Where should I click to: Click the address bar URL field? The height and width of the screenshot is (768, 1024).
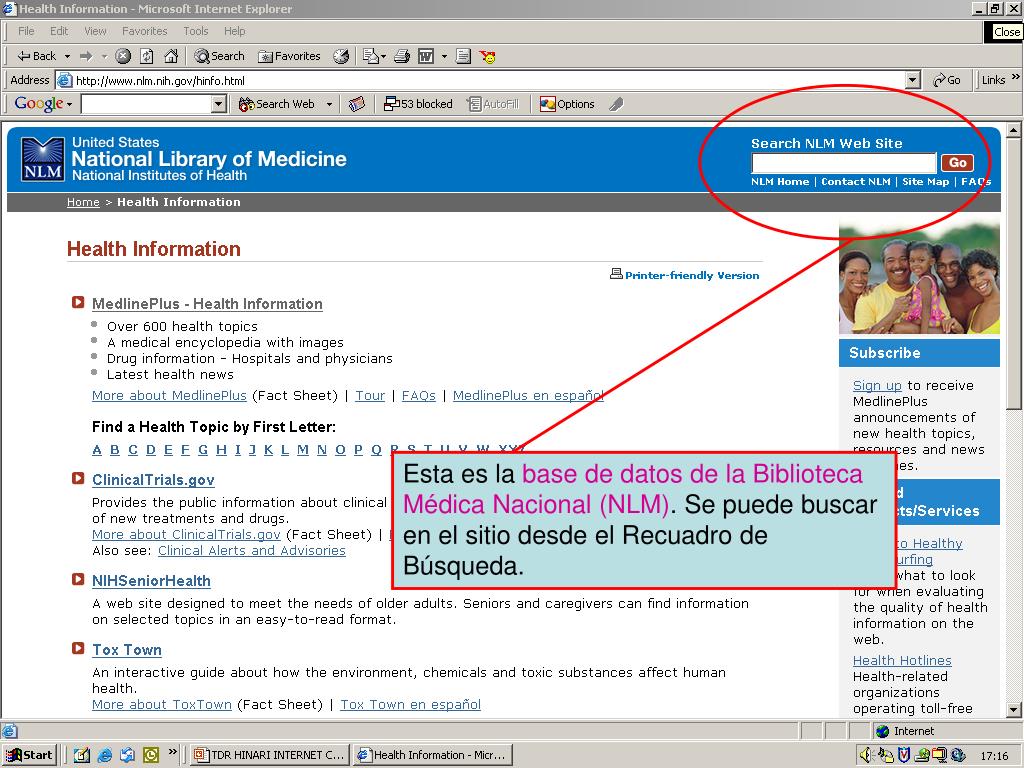(x=481, y=80)
